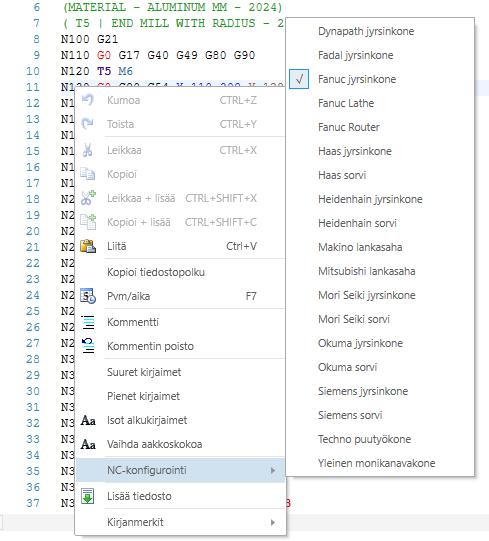The height and width of the screenshot is (541, 489).
Task: Select Yleinen monikanavakone configuration
Action: (380, 463)
